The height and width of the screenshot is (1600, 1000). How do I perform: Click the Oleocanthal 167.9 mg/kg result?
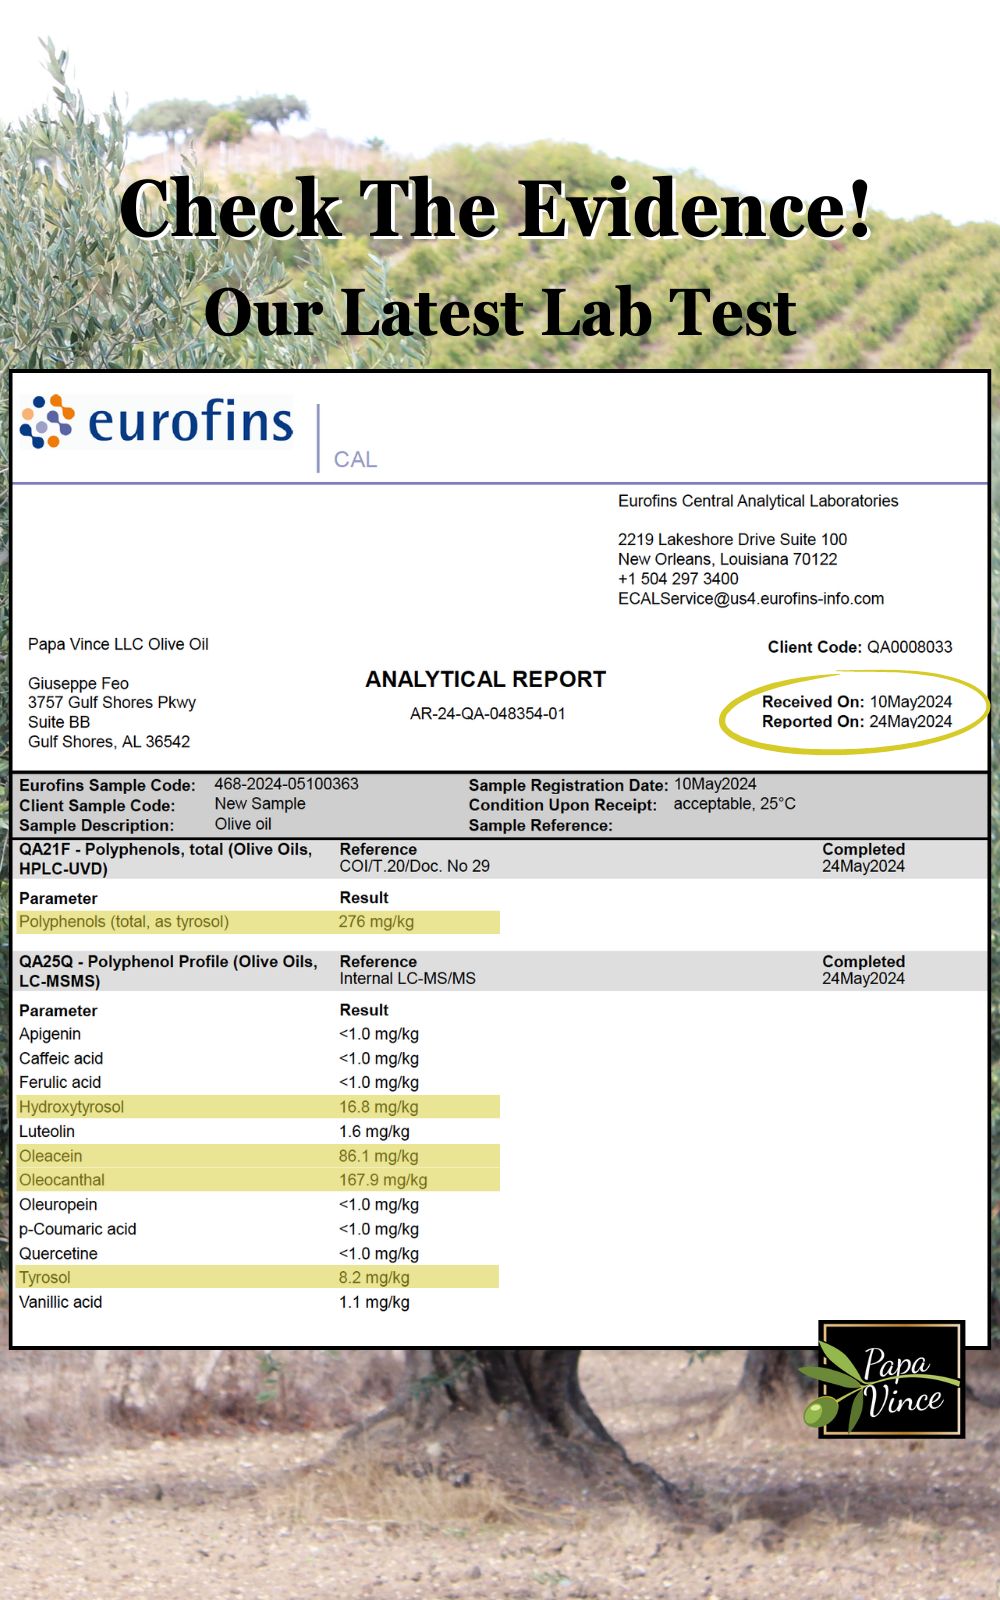pyautogui.click(x=382, y=1180)
